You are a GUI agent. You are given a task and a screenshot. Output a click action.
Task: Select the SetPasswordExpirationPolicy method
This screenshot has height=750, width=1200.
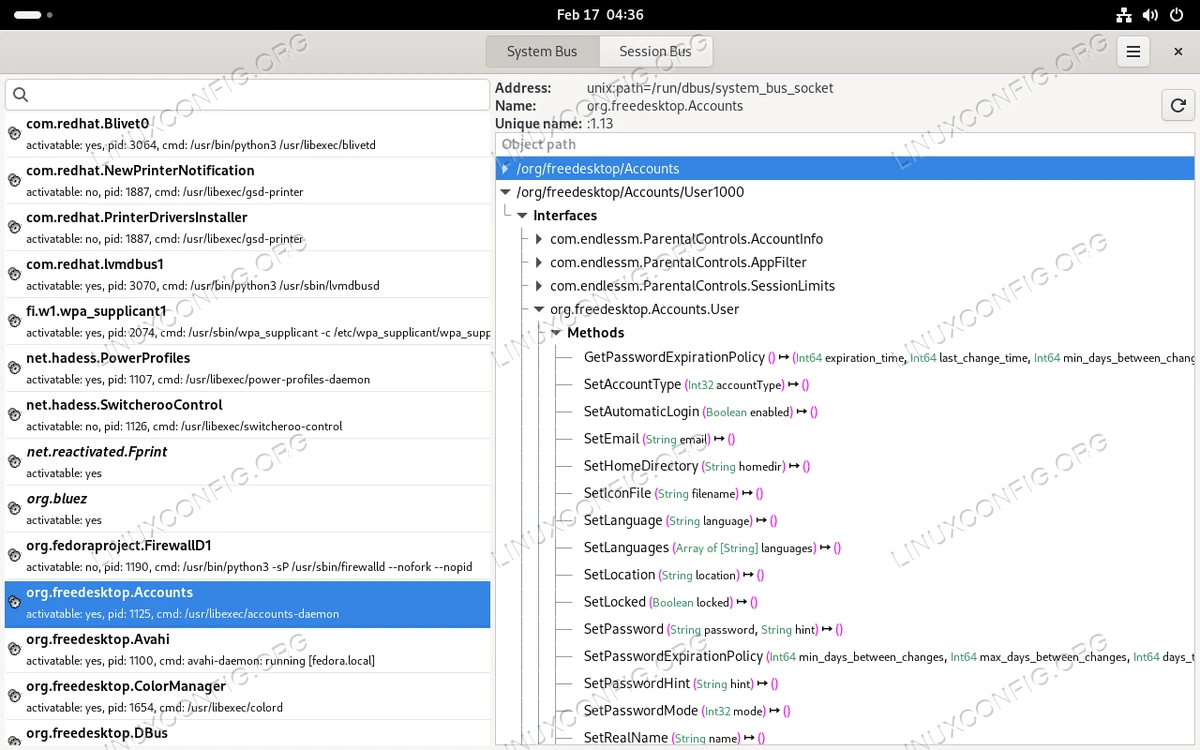click(x=673, y=656)
